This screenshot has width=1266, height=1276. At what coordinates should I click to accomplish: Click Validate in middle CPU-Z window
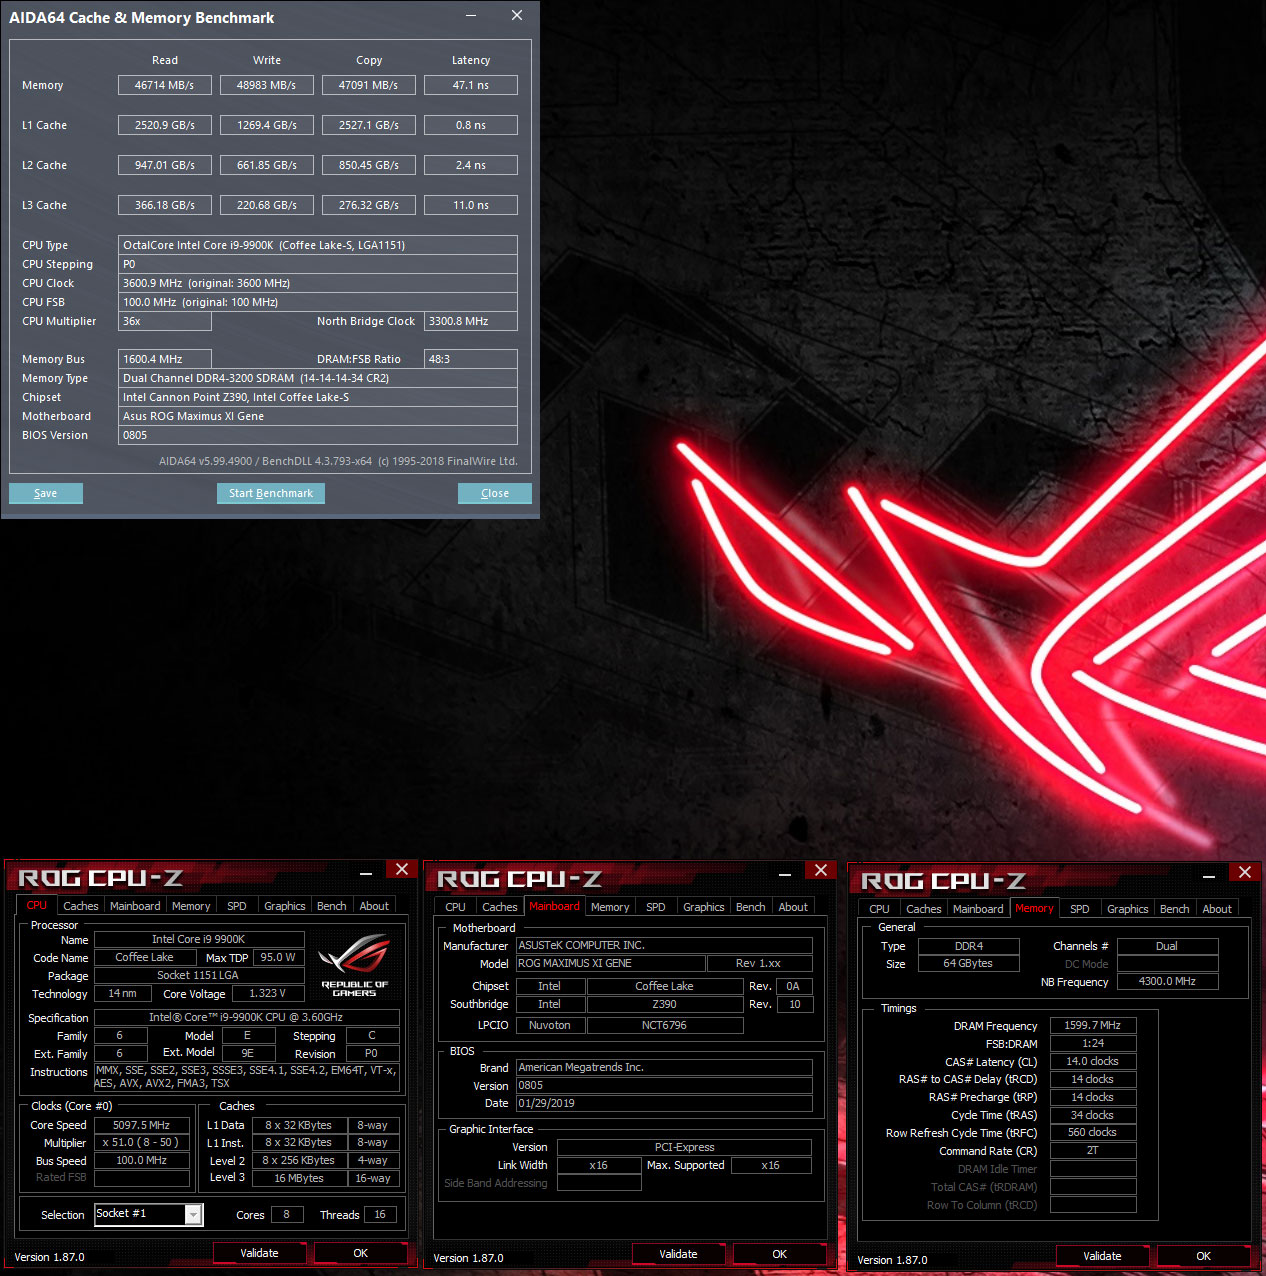pyautogui.click(x=679, y=1254)
